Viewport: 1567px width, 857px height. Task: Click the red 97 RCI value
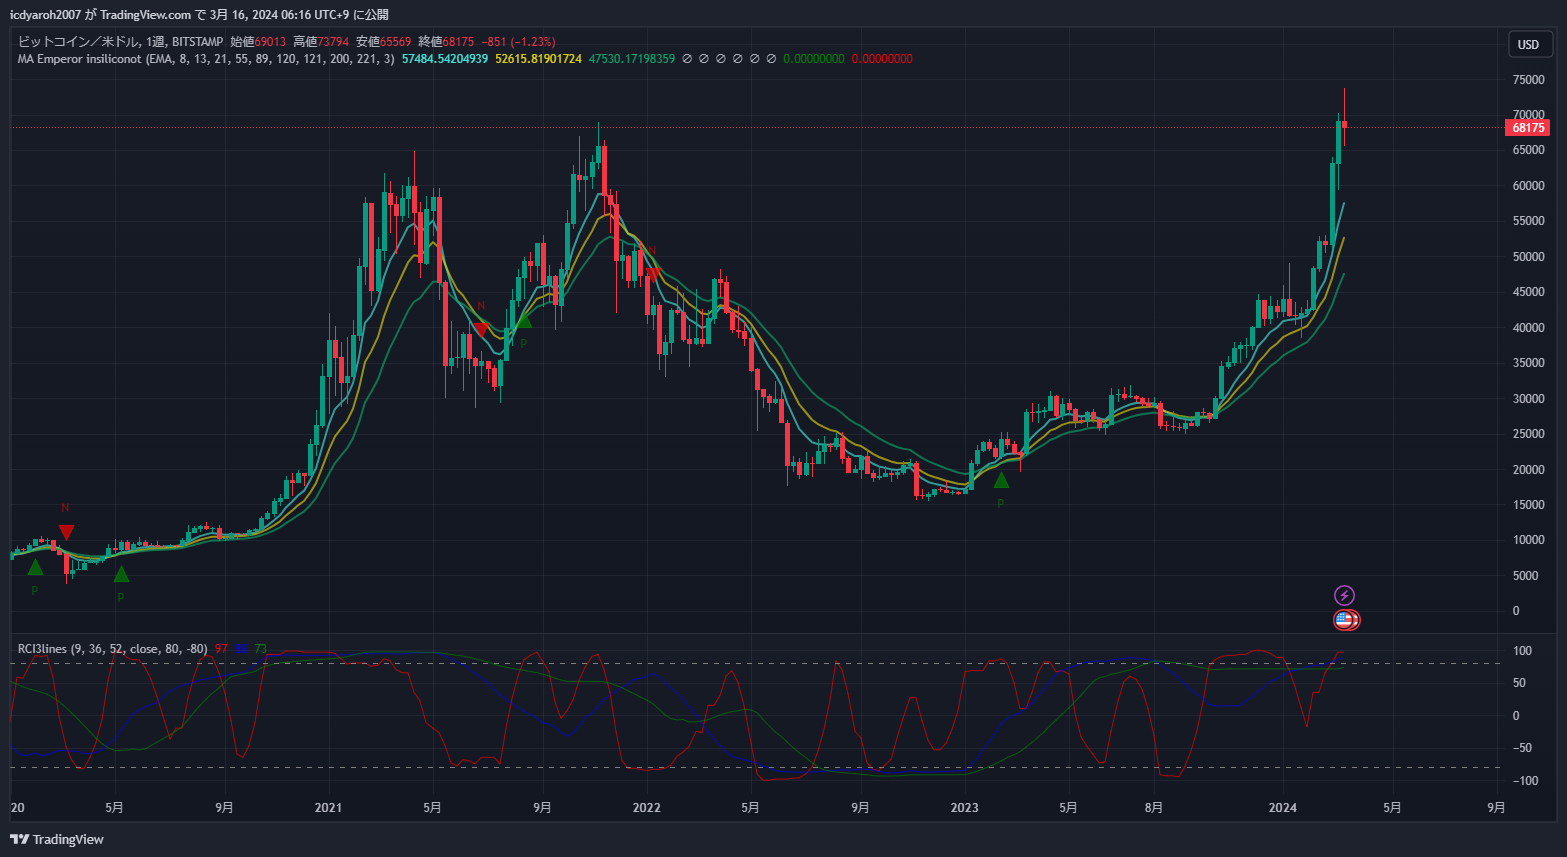pos(221,649)
